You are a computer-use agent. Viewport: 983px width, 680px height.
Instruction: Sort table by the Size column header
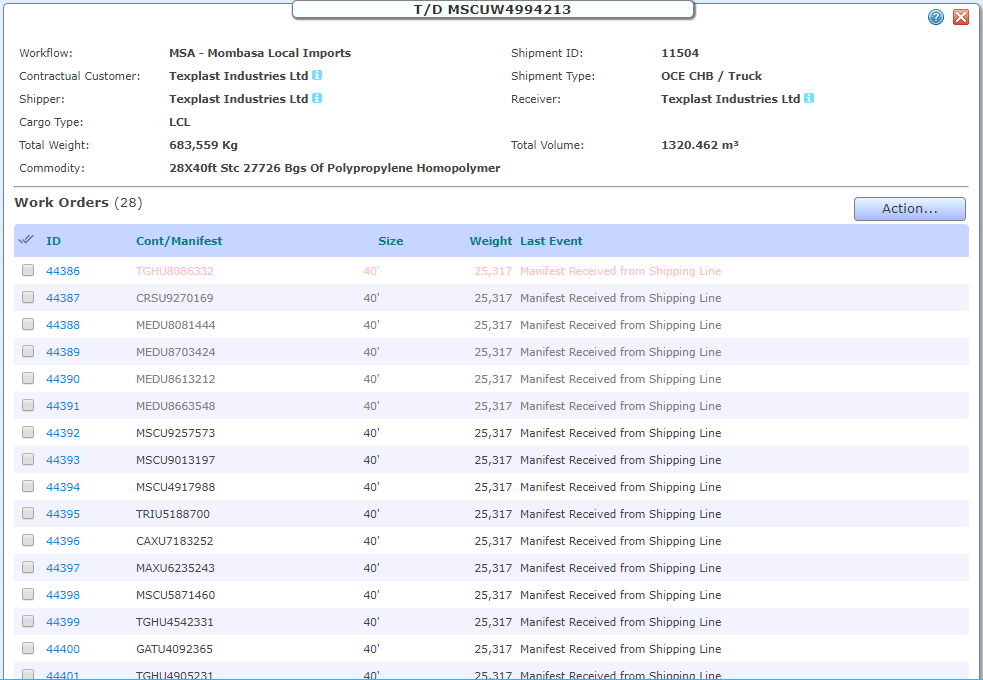tap(390, 240)
